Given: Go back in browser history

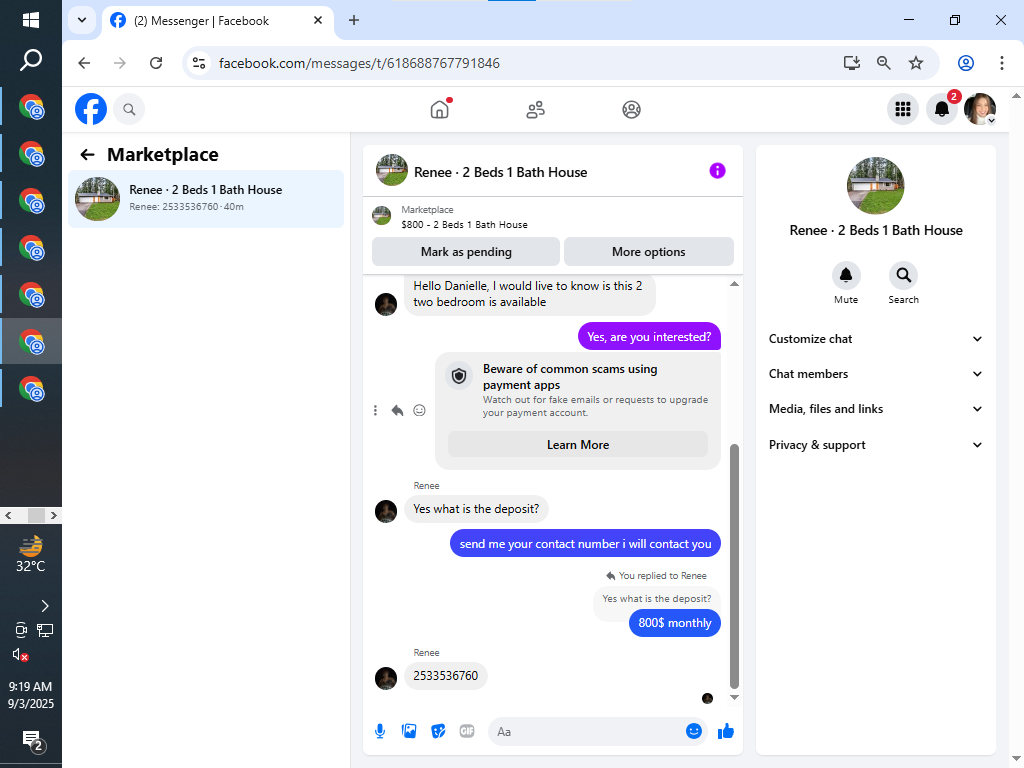Looking at the screenshot, I should pos(84,63).
